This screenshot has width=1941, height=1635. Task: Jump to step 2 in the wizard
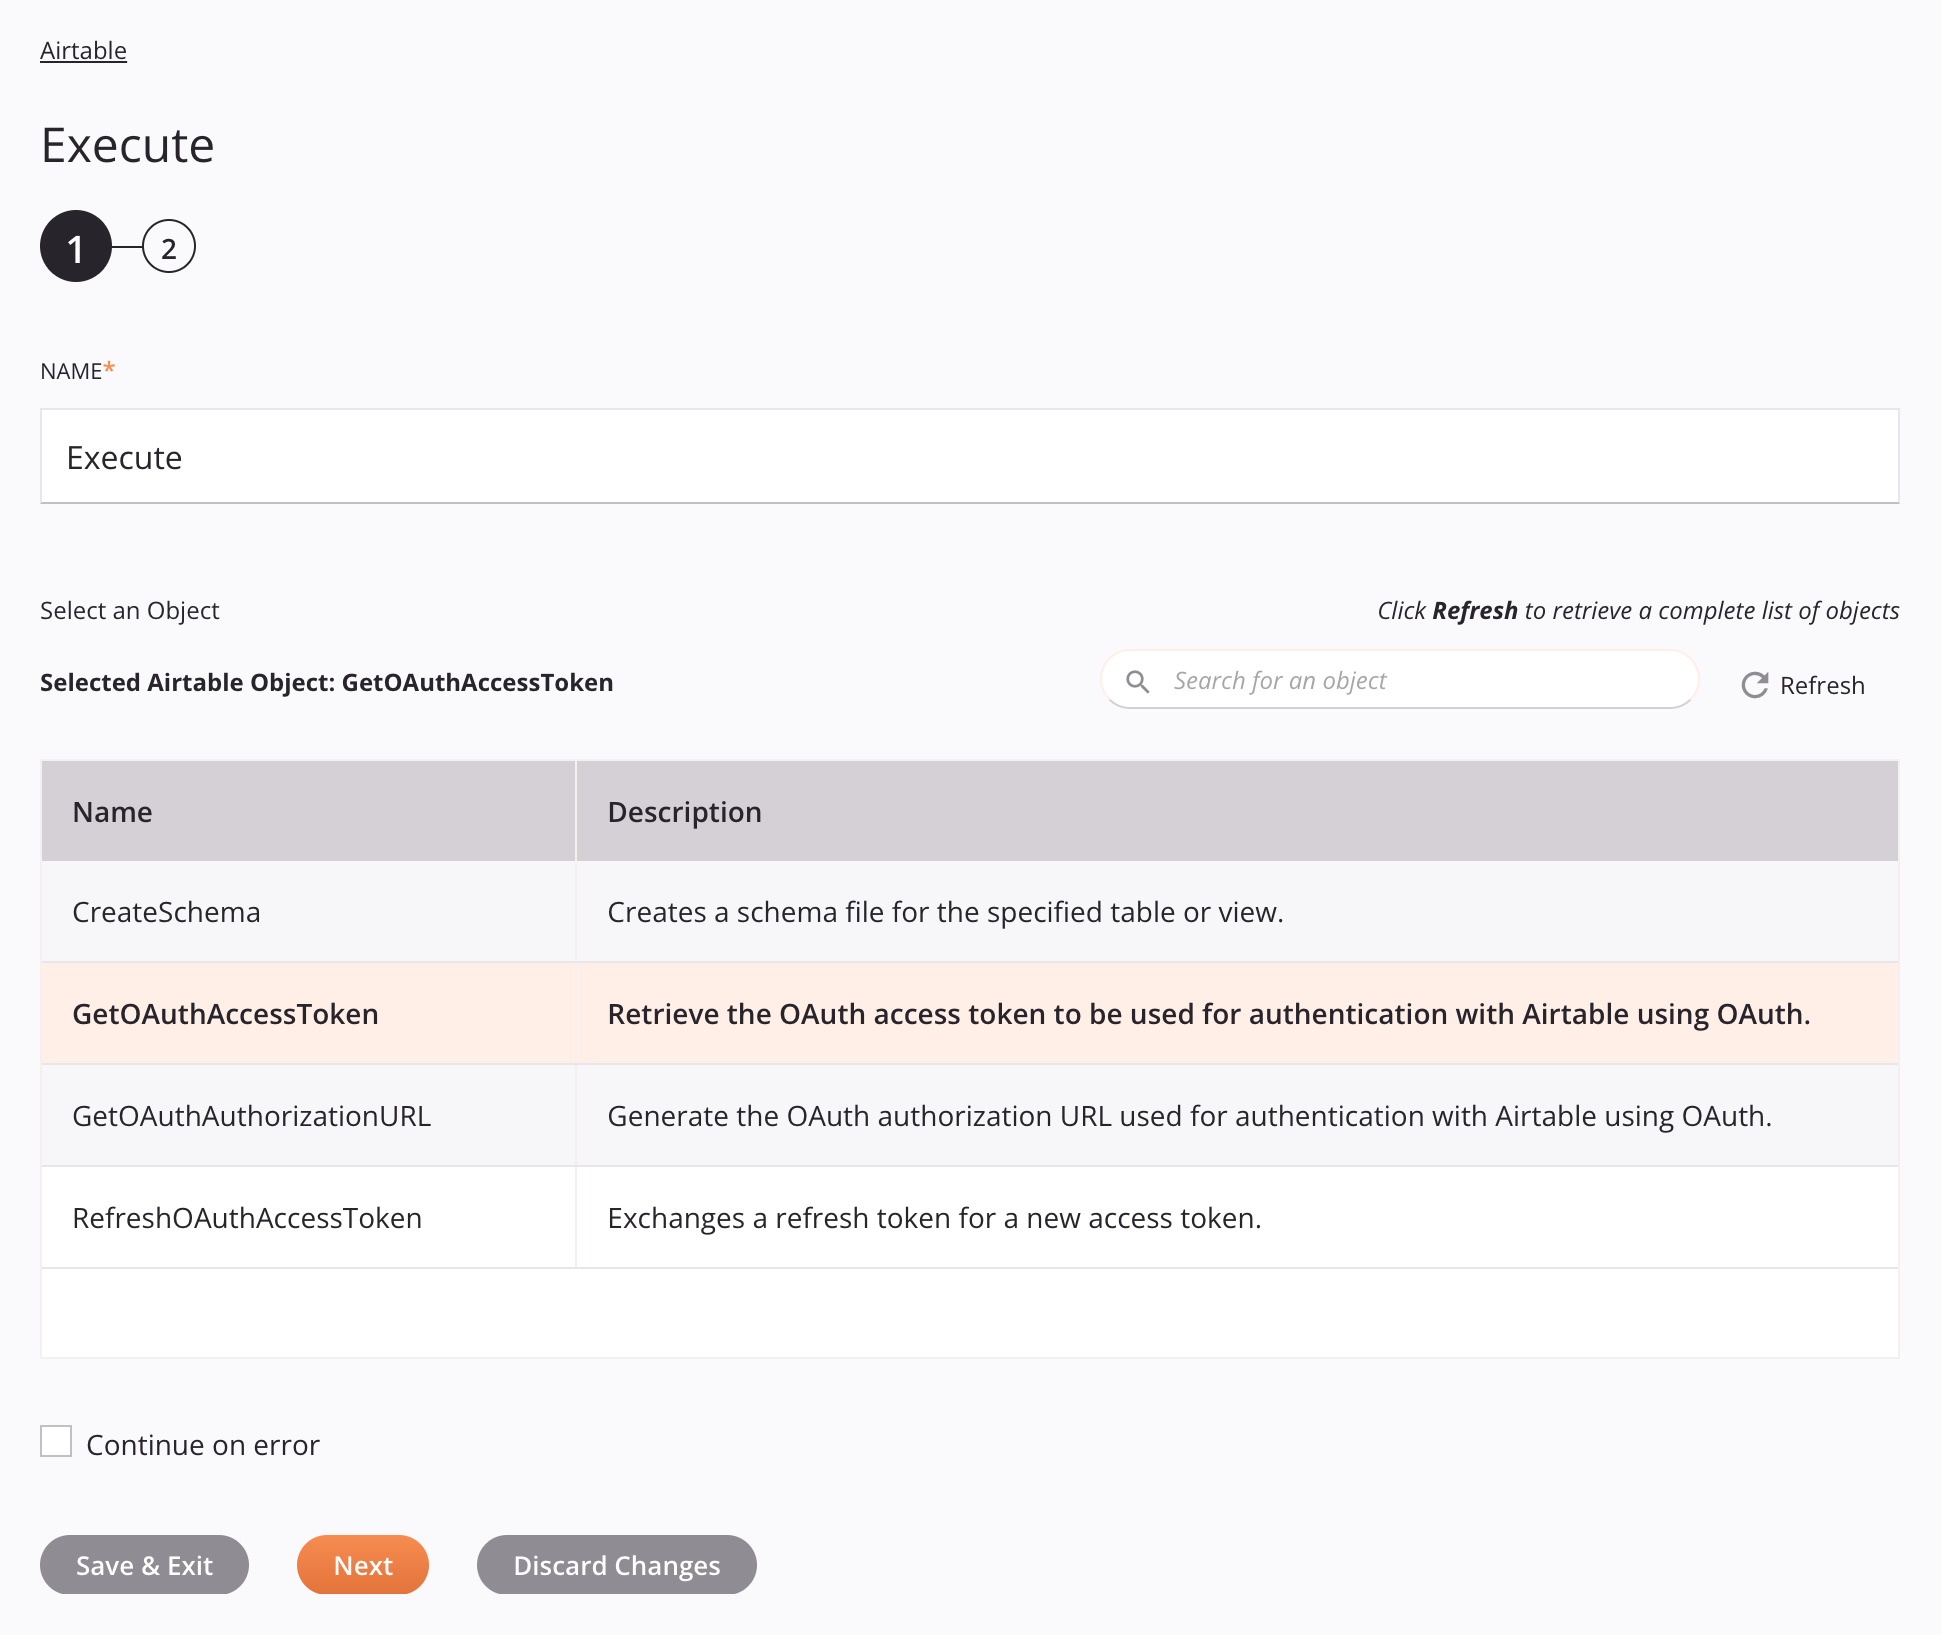point(169,247)
